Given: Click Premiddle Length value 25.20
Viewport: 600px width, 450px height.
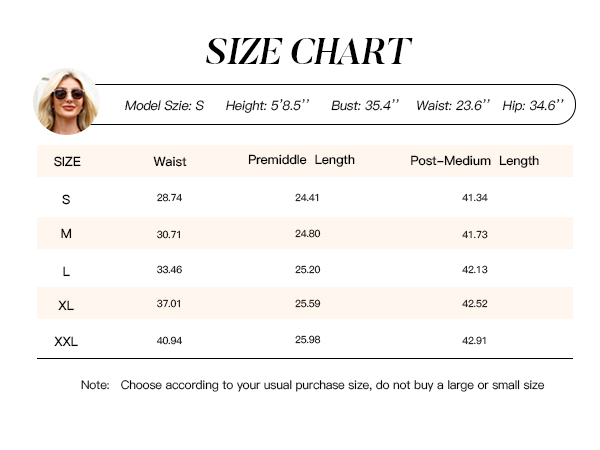Looking at the screenshot, I should (307, 269).
